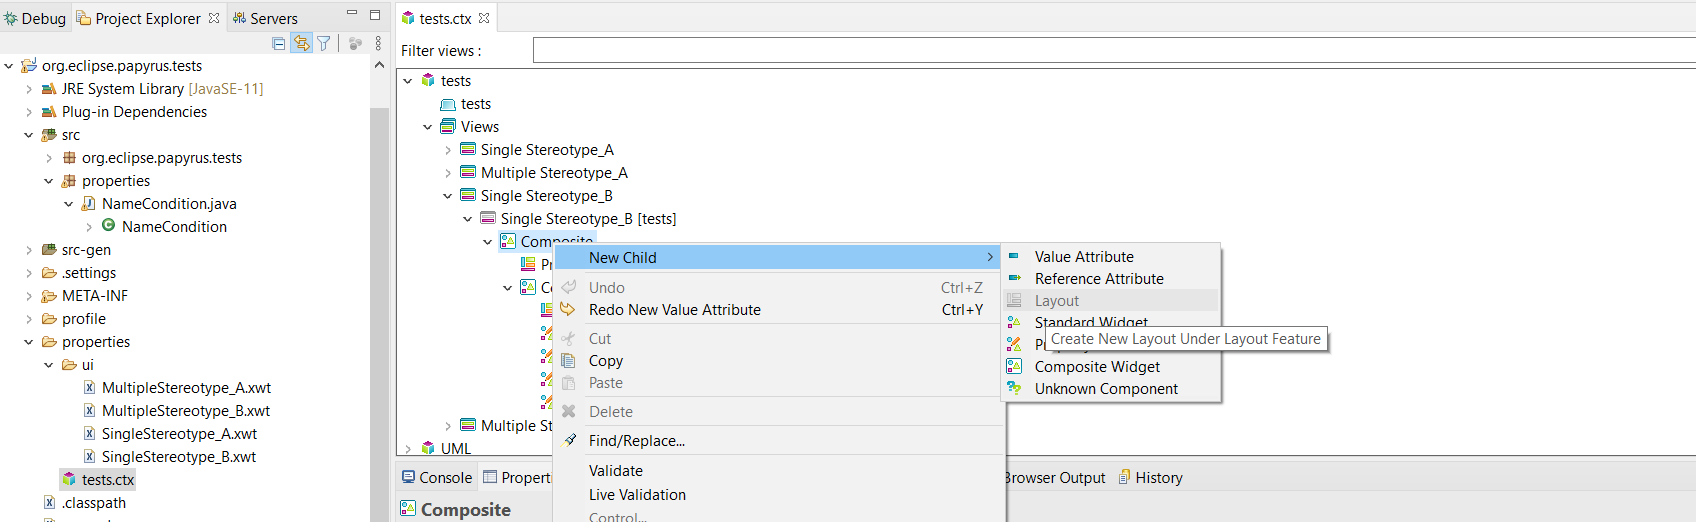Collapse the Views node in tests.ctx tree

[428, 127]
